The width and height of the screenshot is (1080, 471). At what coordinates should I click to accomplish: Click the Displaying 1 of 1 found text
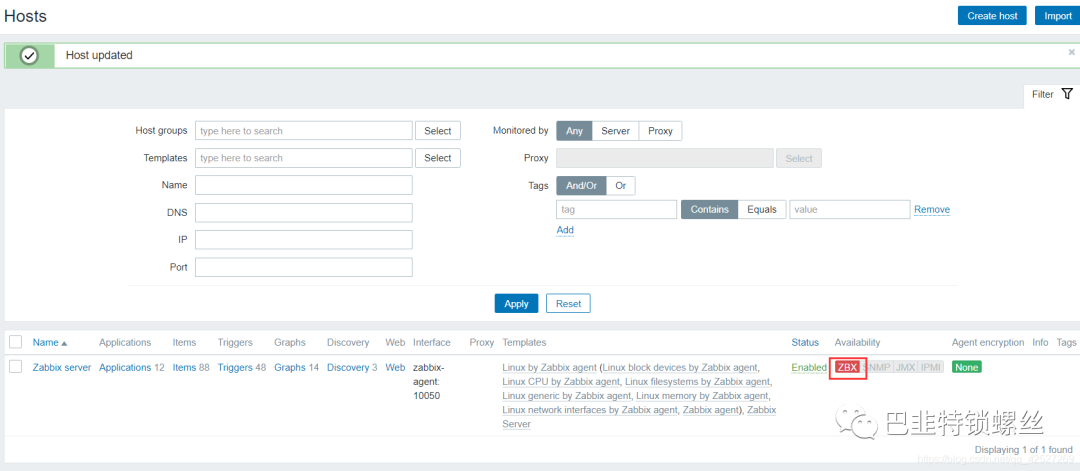[x=1024, y=450]
